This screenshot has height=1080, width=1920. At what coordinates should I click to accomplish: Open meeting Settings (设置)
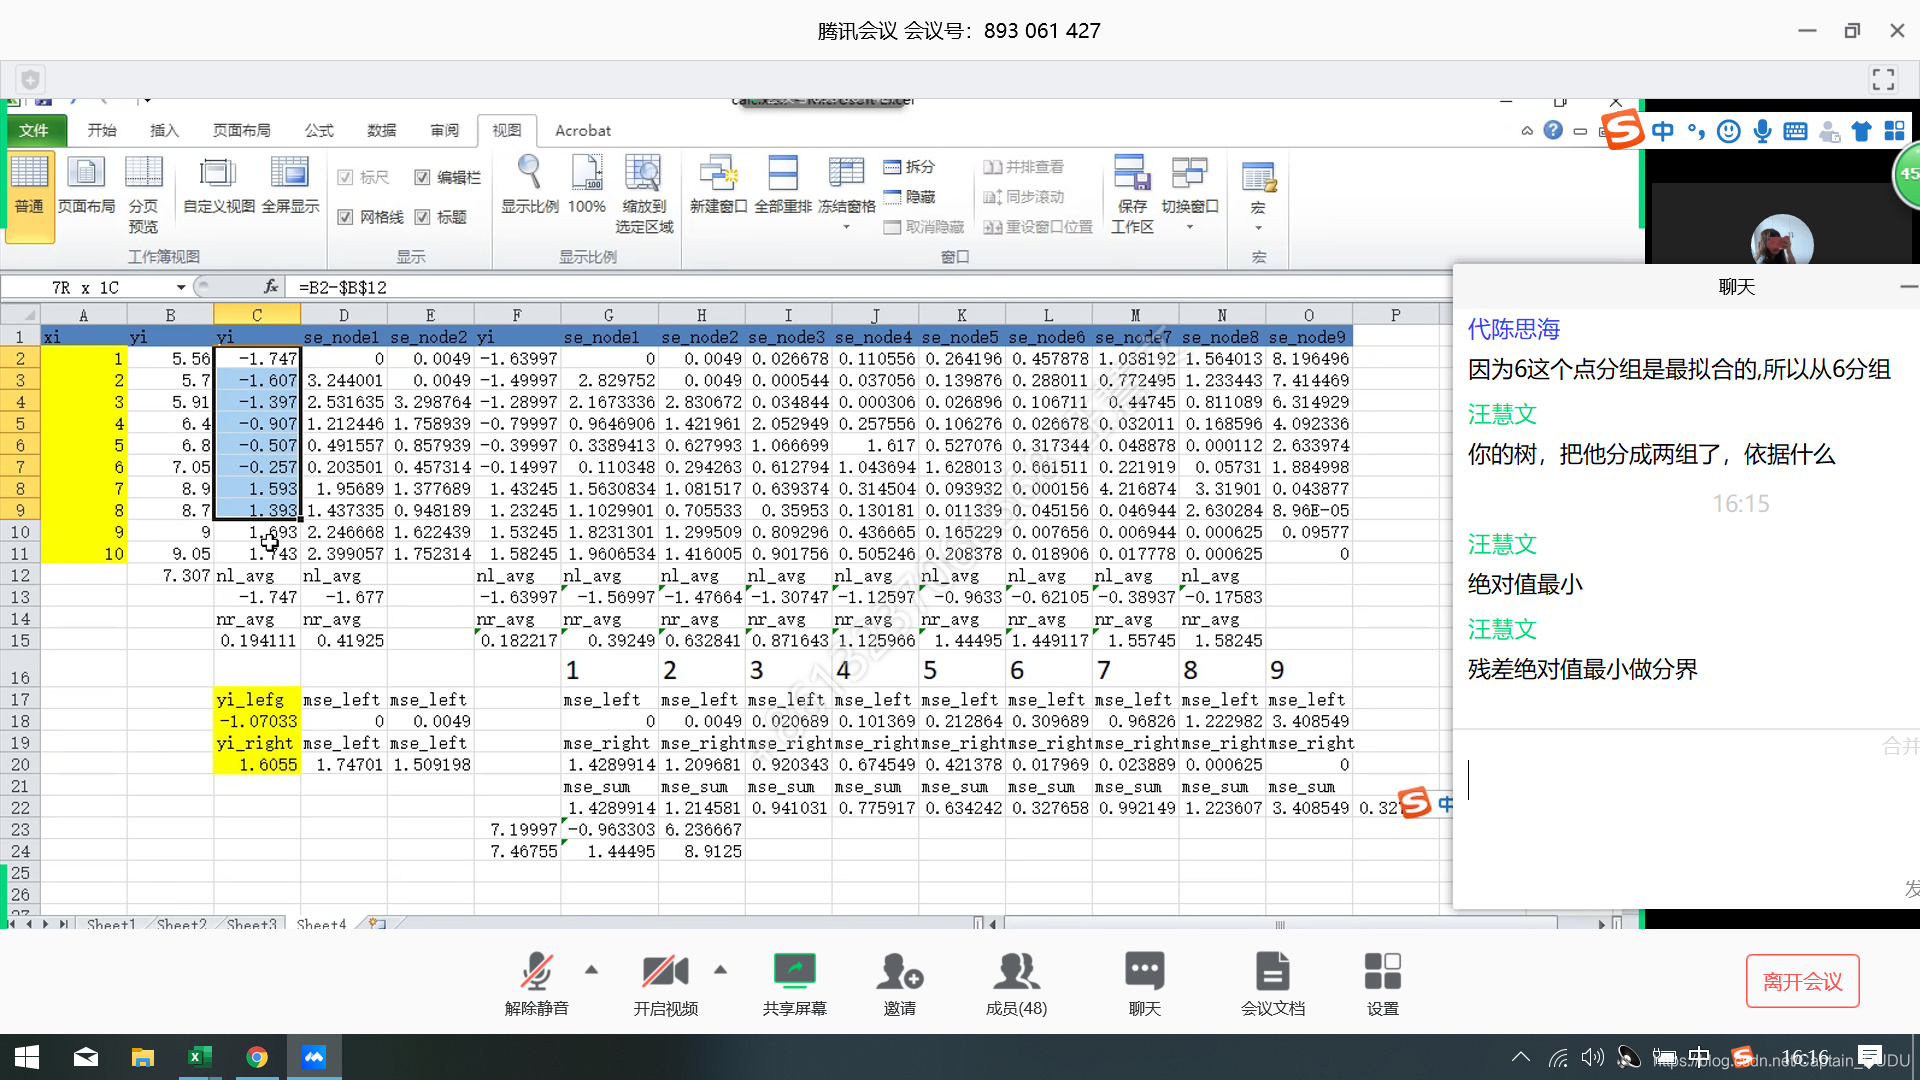pos(1383,983)
